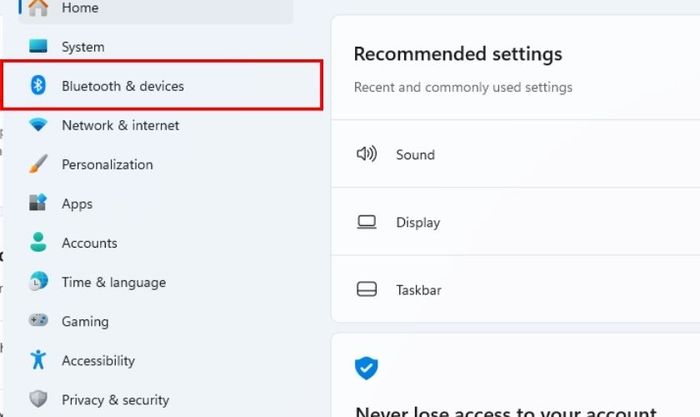Click the Personalization paintbrush icon

[38, 164]
